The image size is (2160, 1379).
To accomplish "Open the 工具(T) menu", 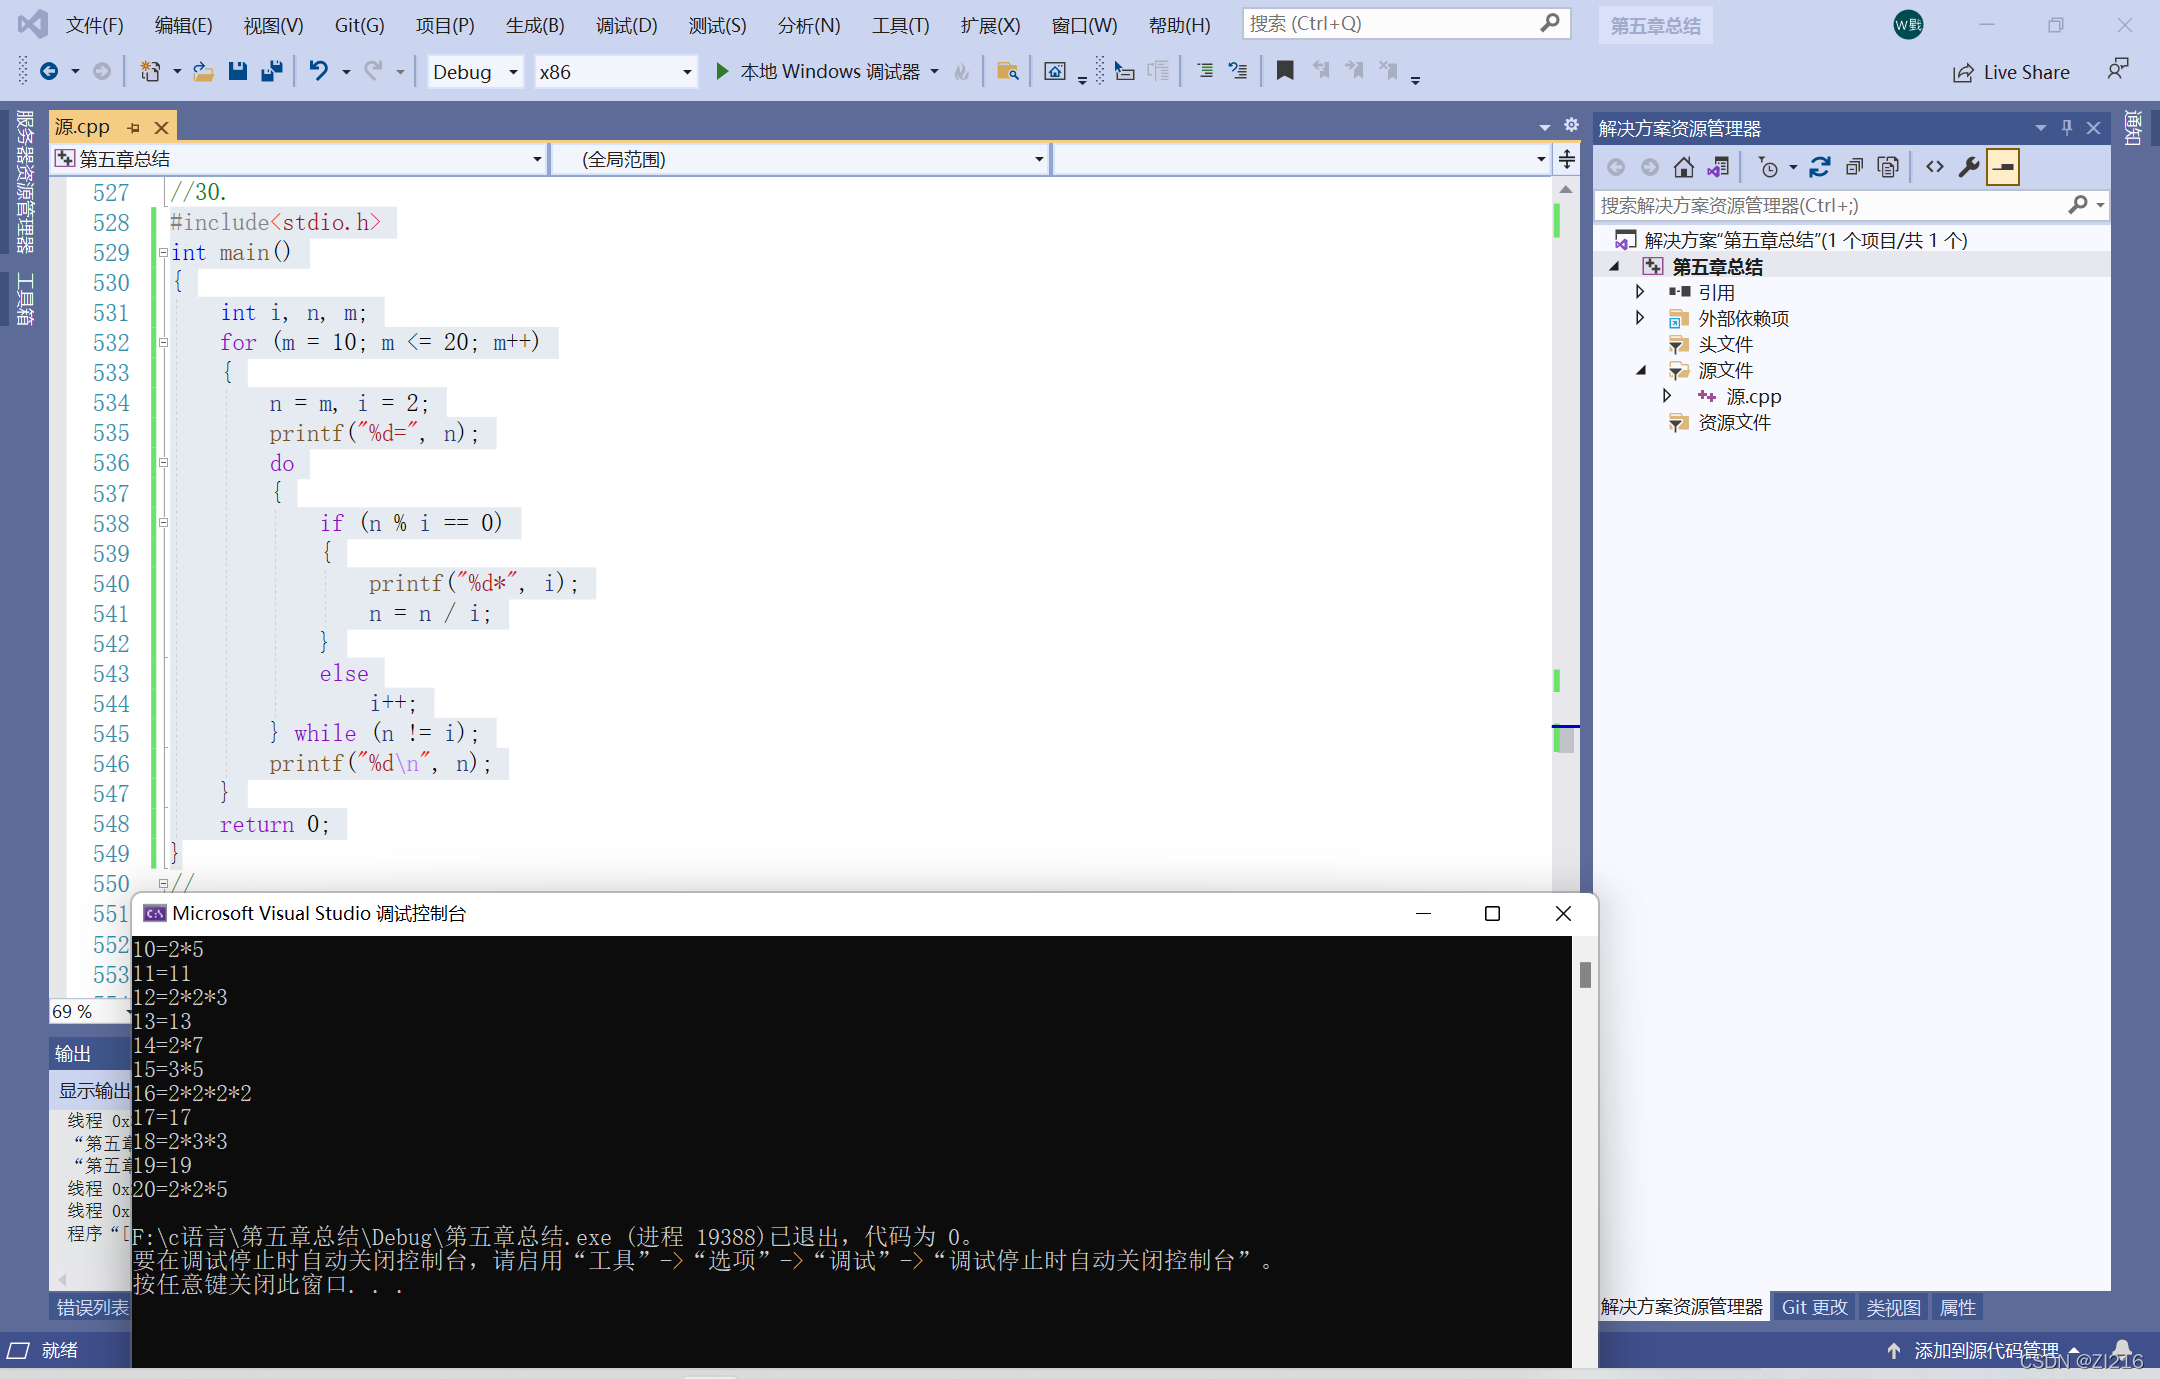I will tap(901, 25).
